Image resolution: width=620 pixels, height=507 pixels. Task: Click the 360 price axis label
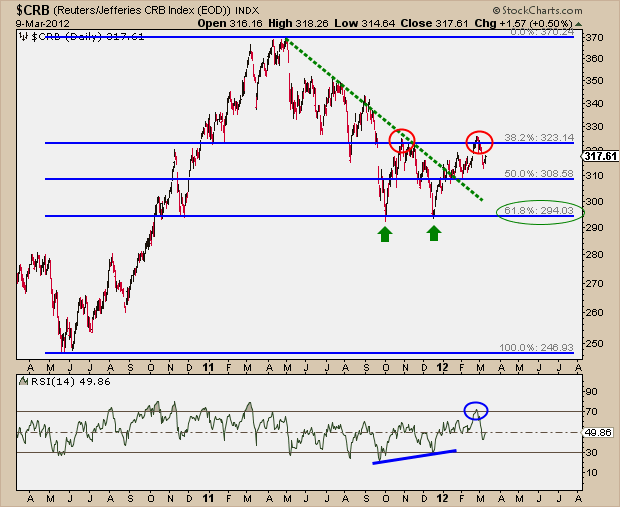pos(595,59)
